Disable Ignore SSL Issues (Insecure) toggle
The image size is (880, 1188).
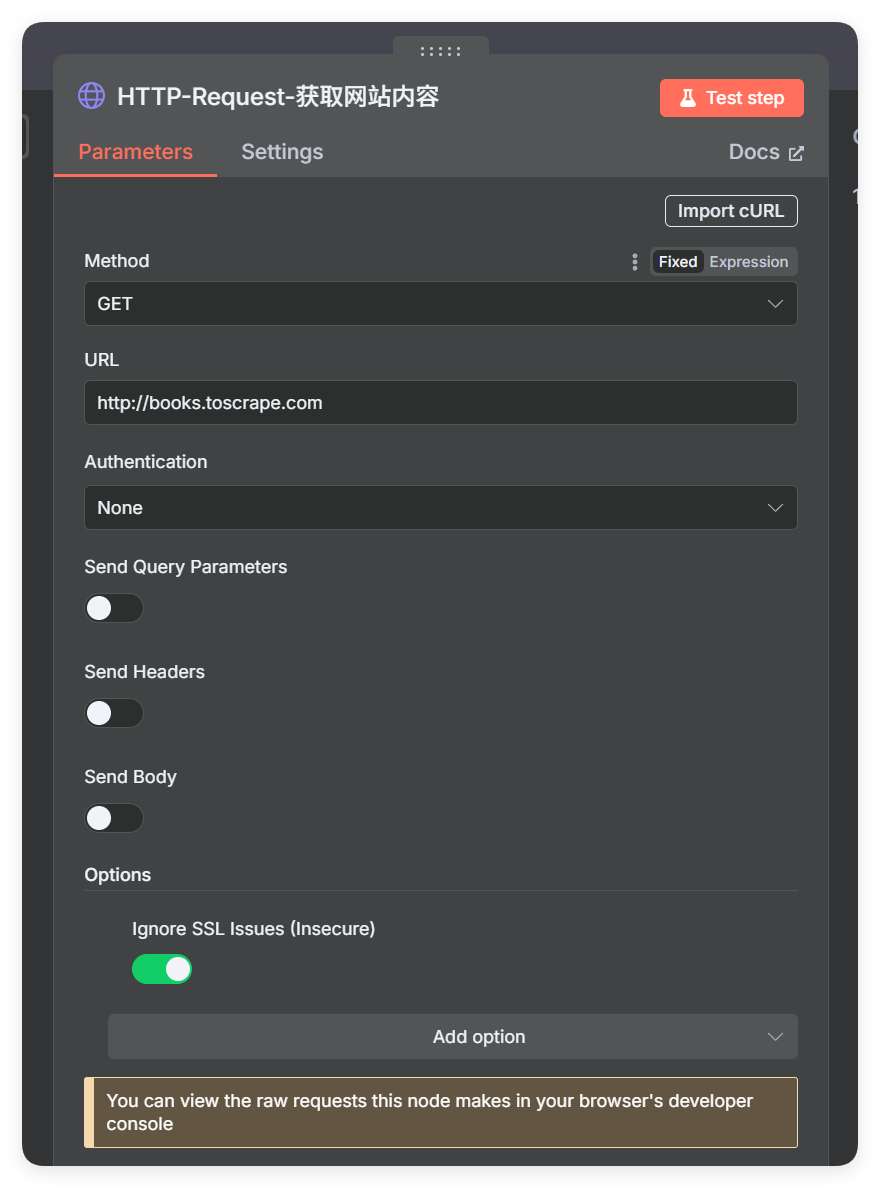(161, 969)
